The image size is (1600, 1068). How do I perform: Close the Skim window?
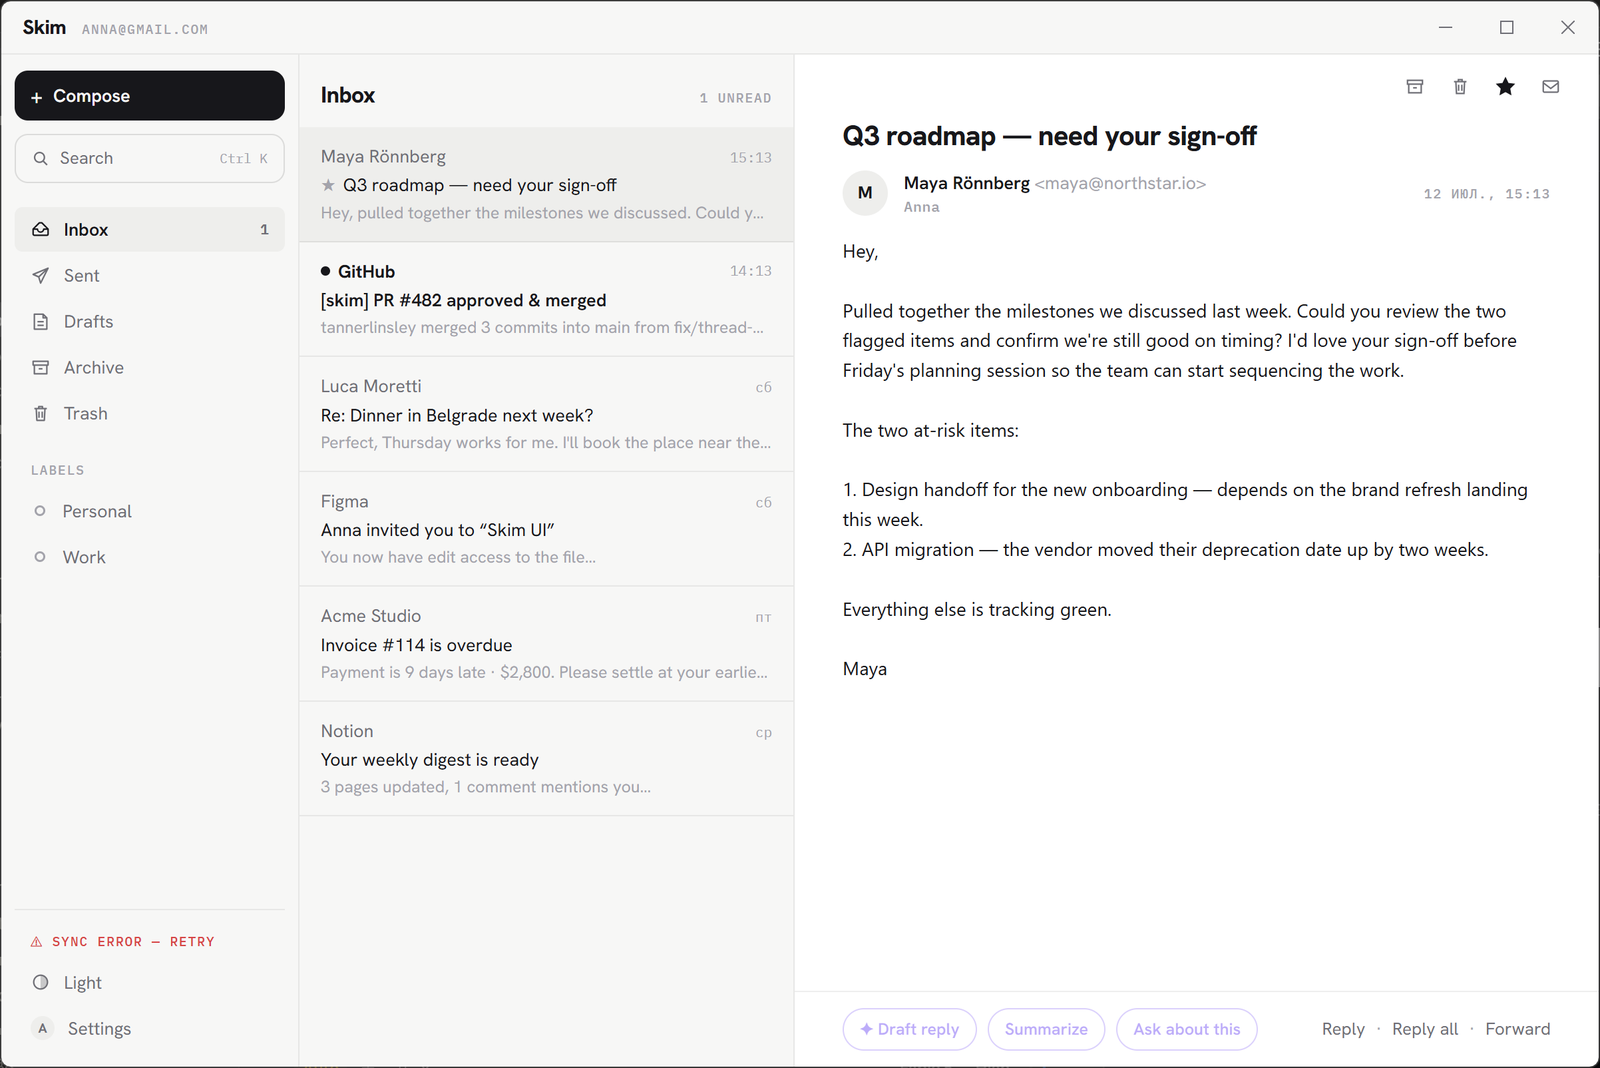click(1568, 27)
